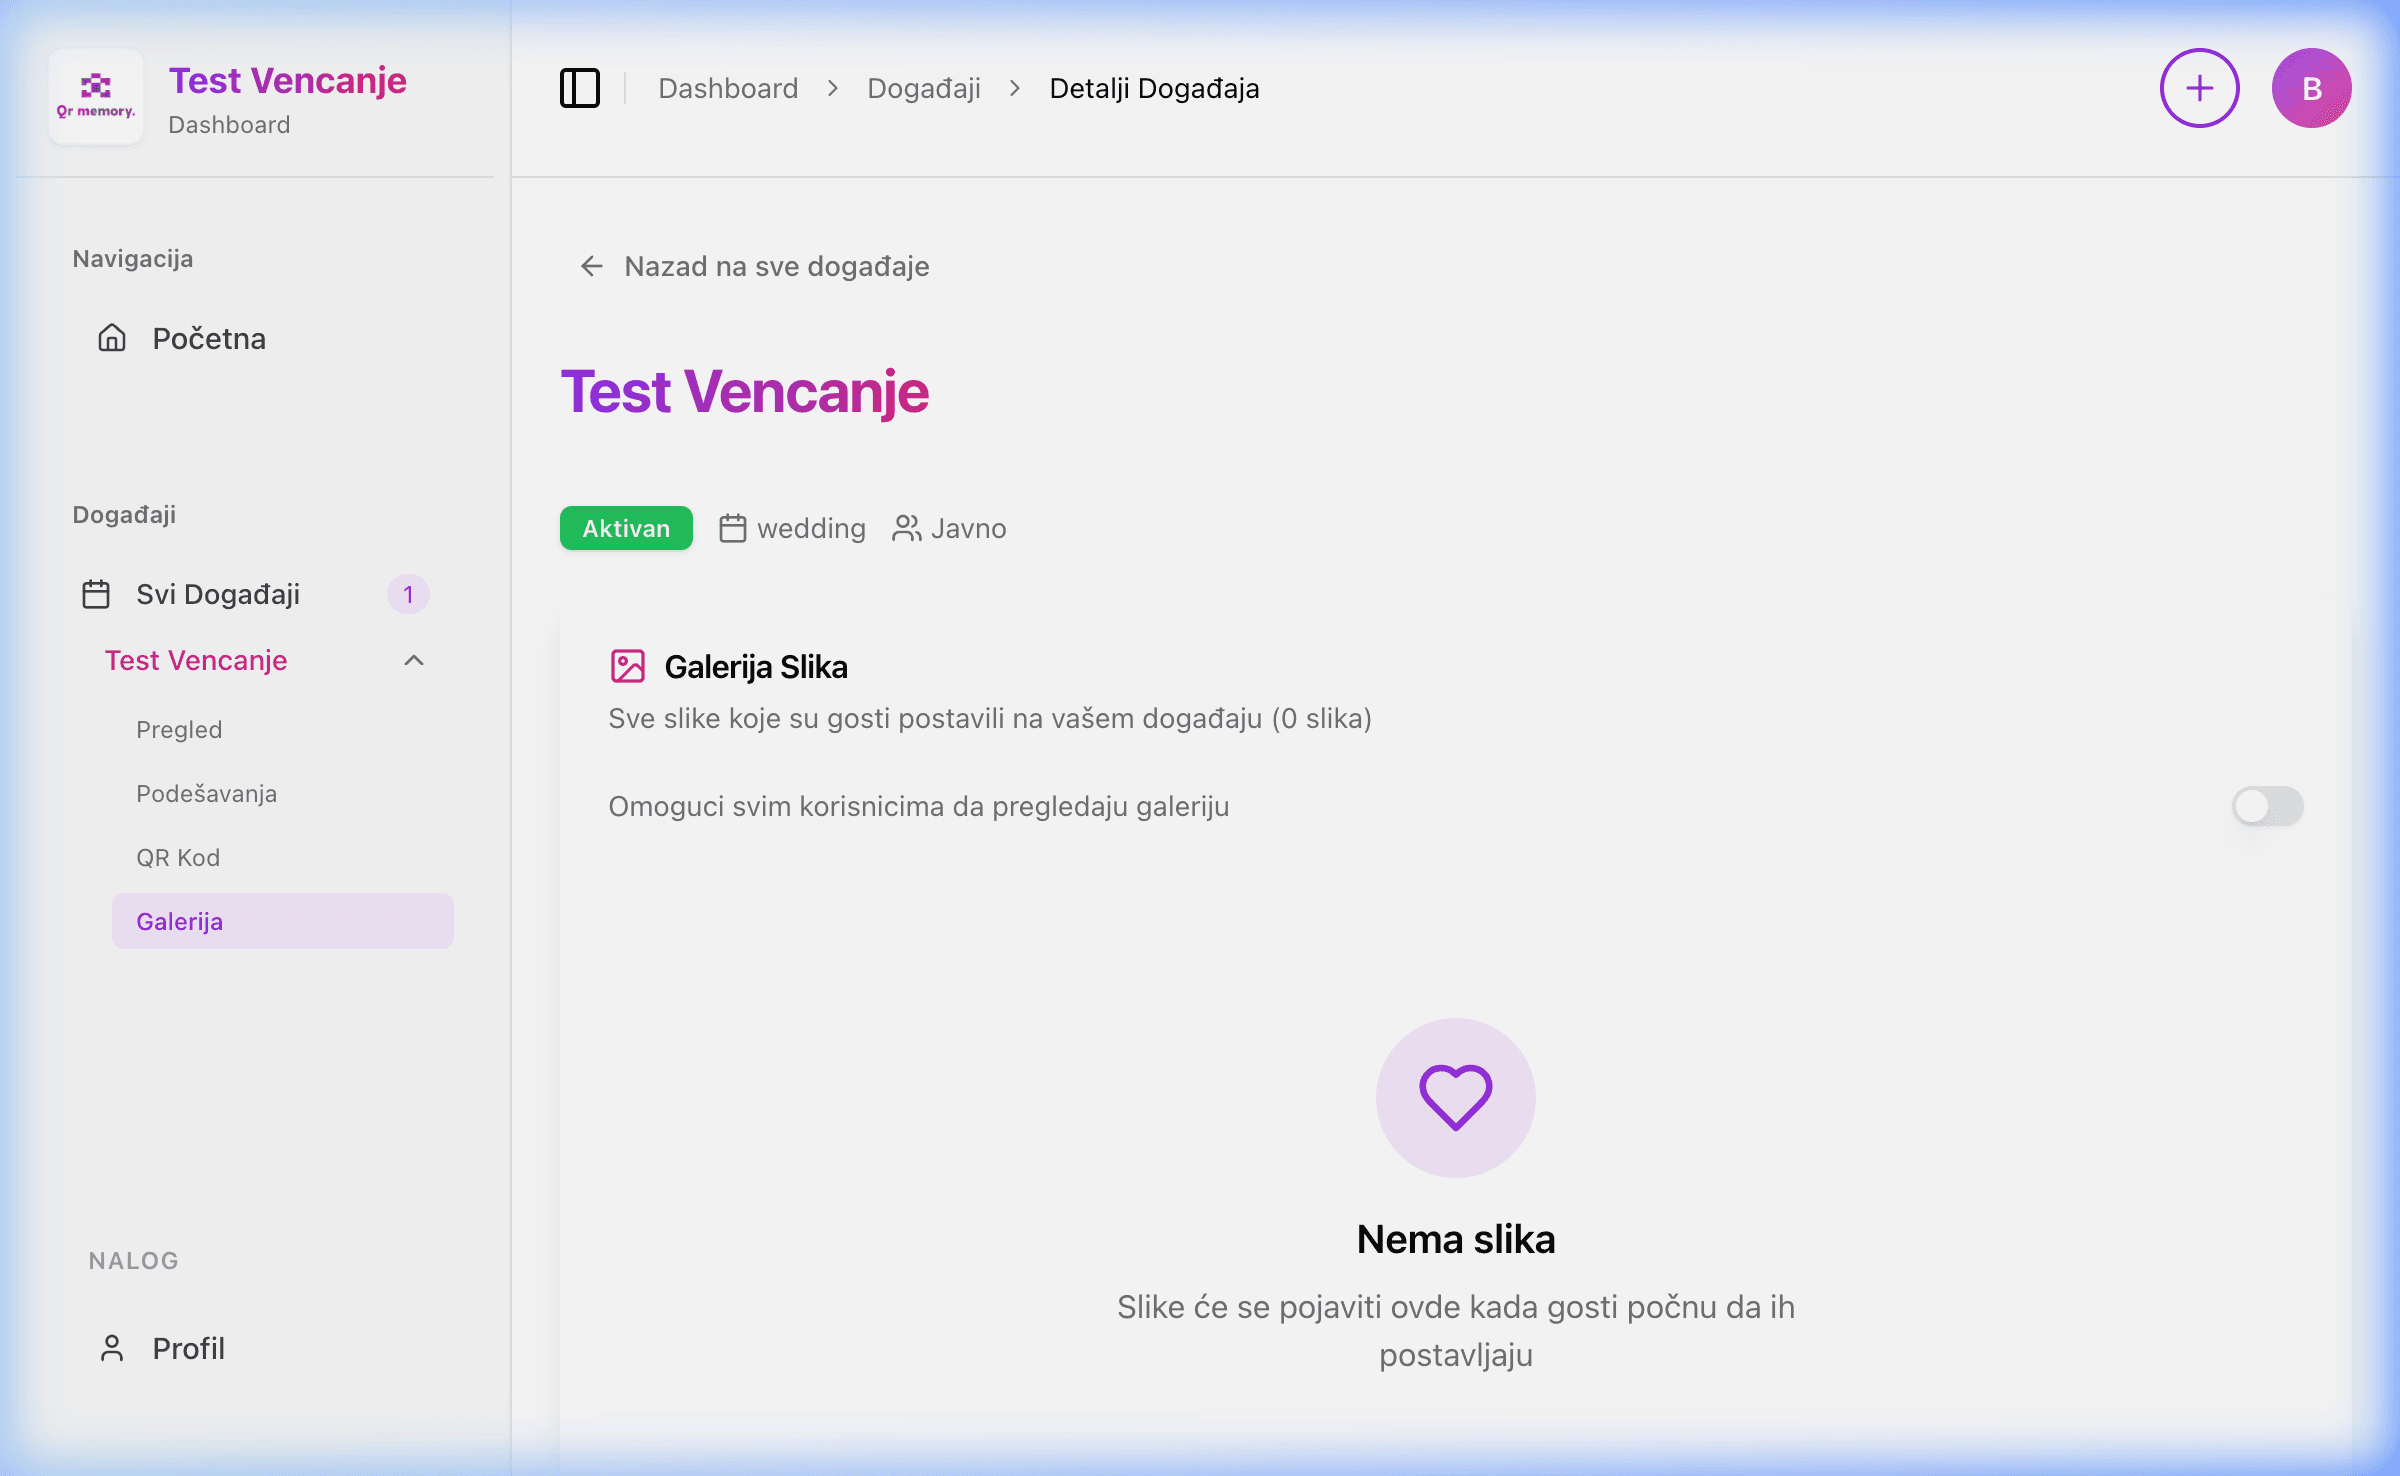The image size is (2400, 1476).
Task: Go to Dashboard breadcrumb link
Action: pos(728,88)
